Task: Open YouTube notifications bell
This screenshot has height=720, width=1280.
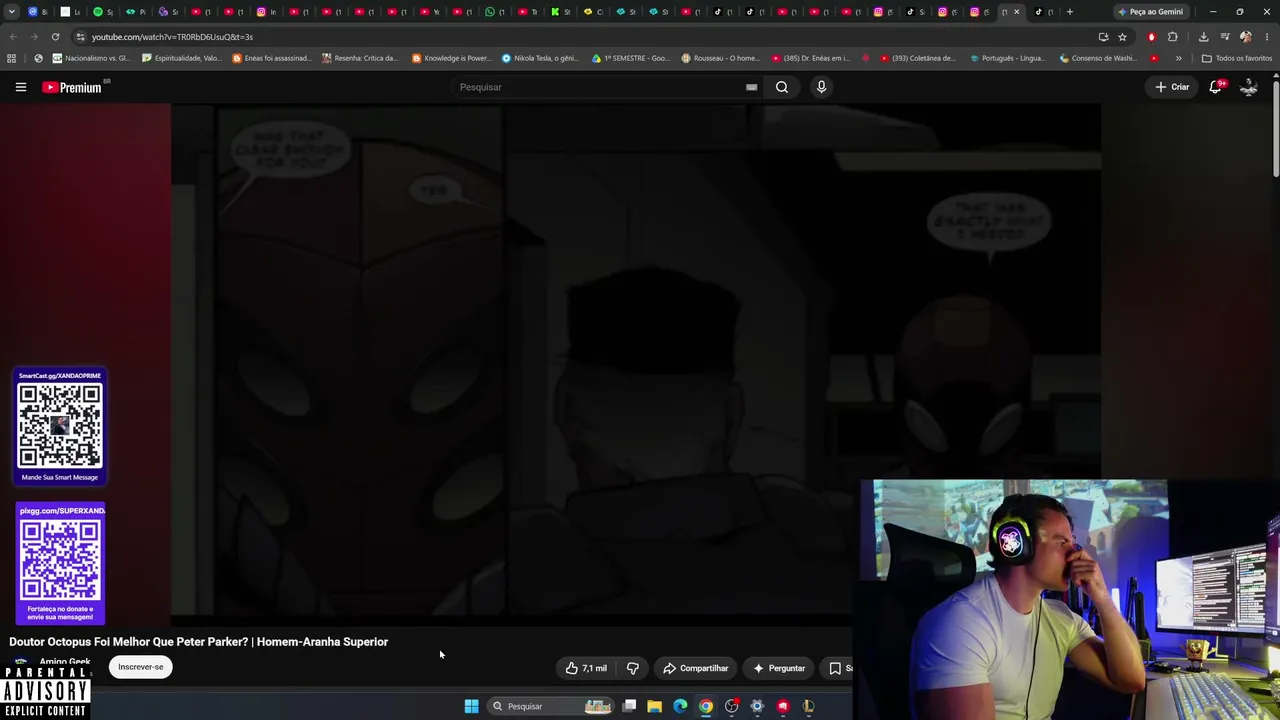Action: (1216, 87)
